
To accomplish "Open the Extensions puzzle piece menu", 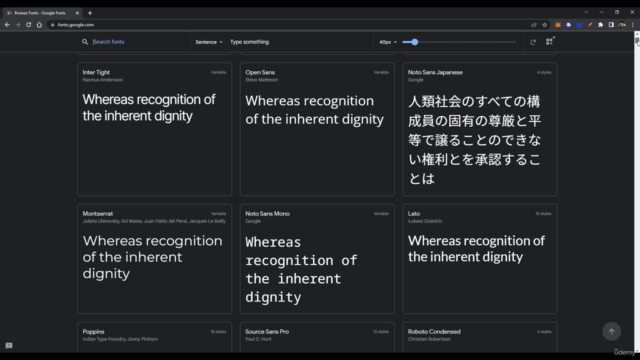I will 600,25.
